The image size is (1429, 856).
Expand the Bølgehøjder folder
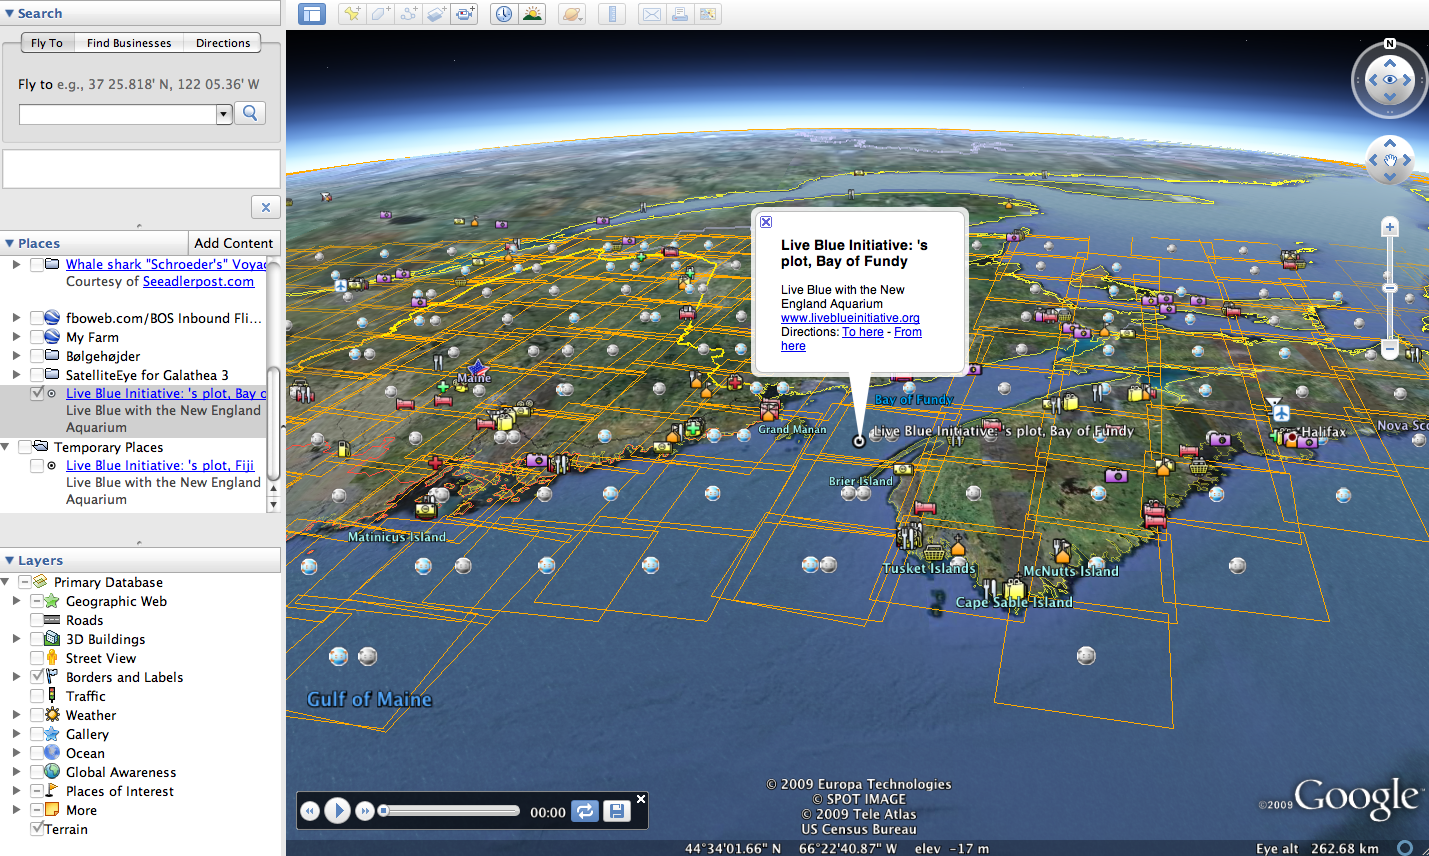(16, 356)
